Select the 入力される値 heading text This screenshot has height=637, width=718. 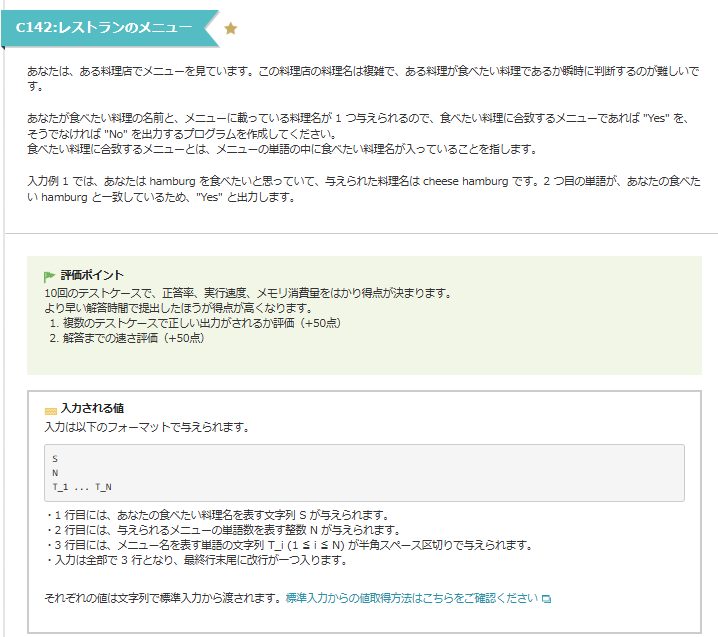pos(92,409)
